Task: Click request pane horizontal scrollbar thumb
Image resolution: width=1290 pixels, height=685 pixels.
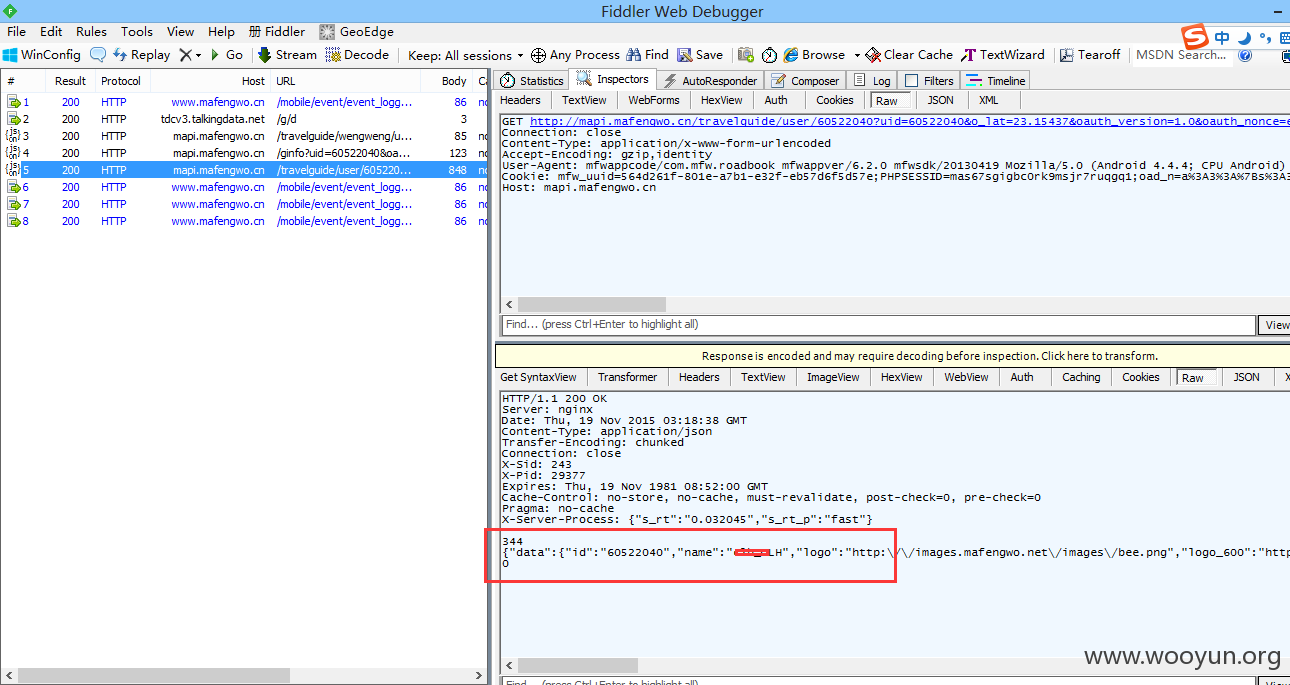Action: coord(591,304)
